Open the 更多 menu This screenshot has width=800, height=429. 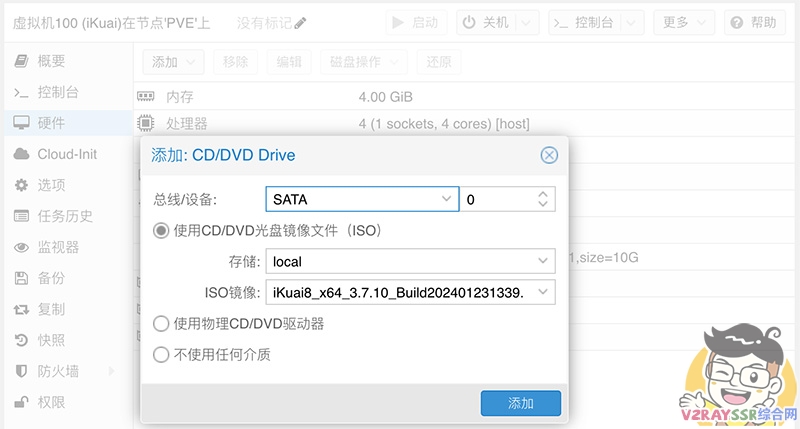point(684,22)
